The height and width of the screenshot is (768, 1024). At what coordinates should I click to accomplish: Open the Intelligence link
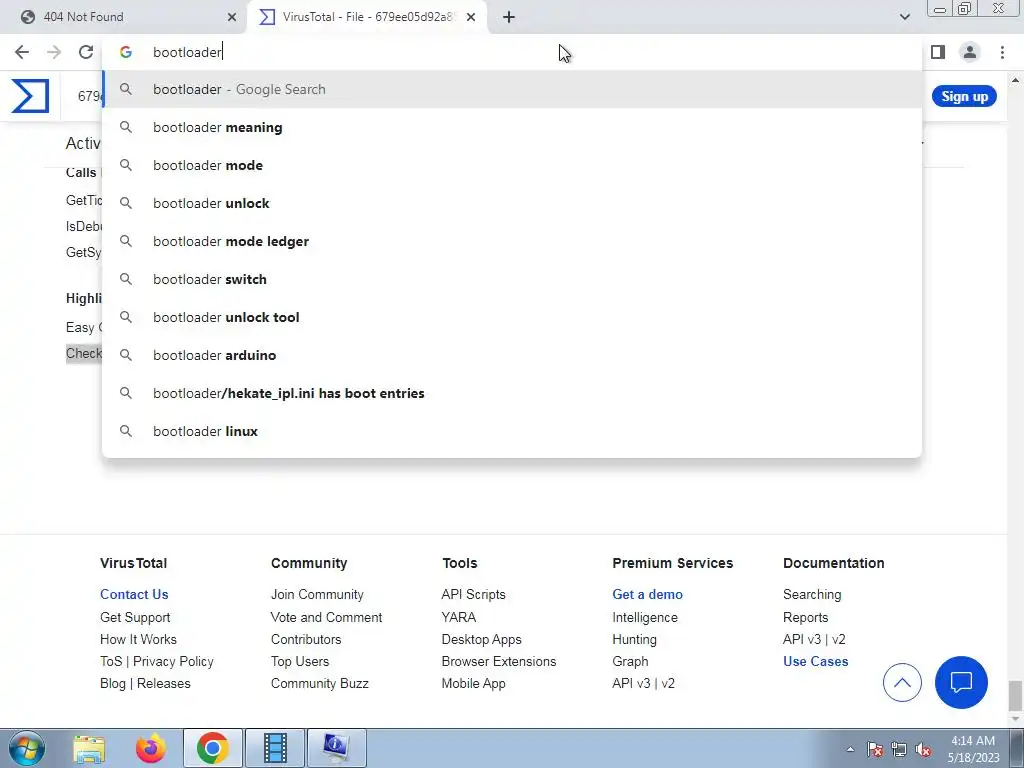tap(645, 617)
